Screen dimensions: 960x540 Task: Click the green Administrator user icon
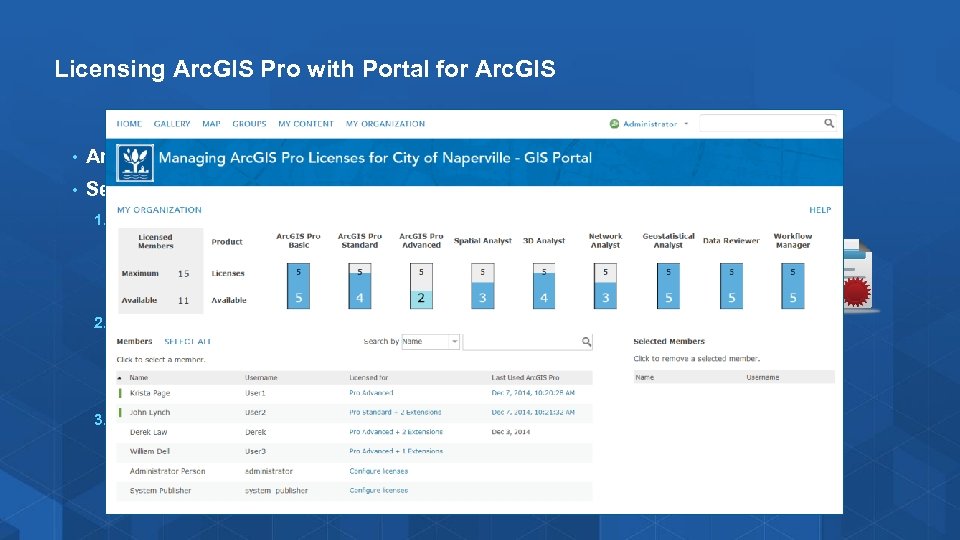pos(614,124)
